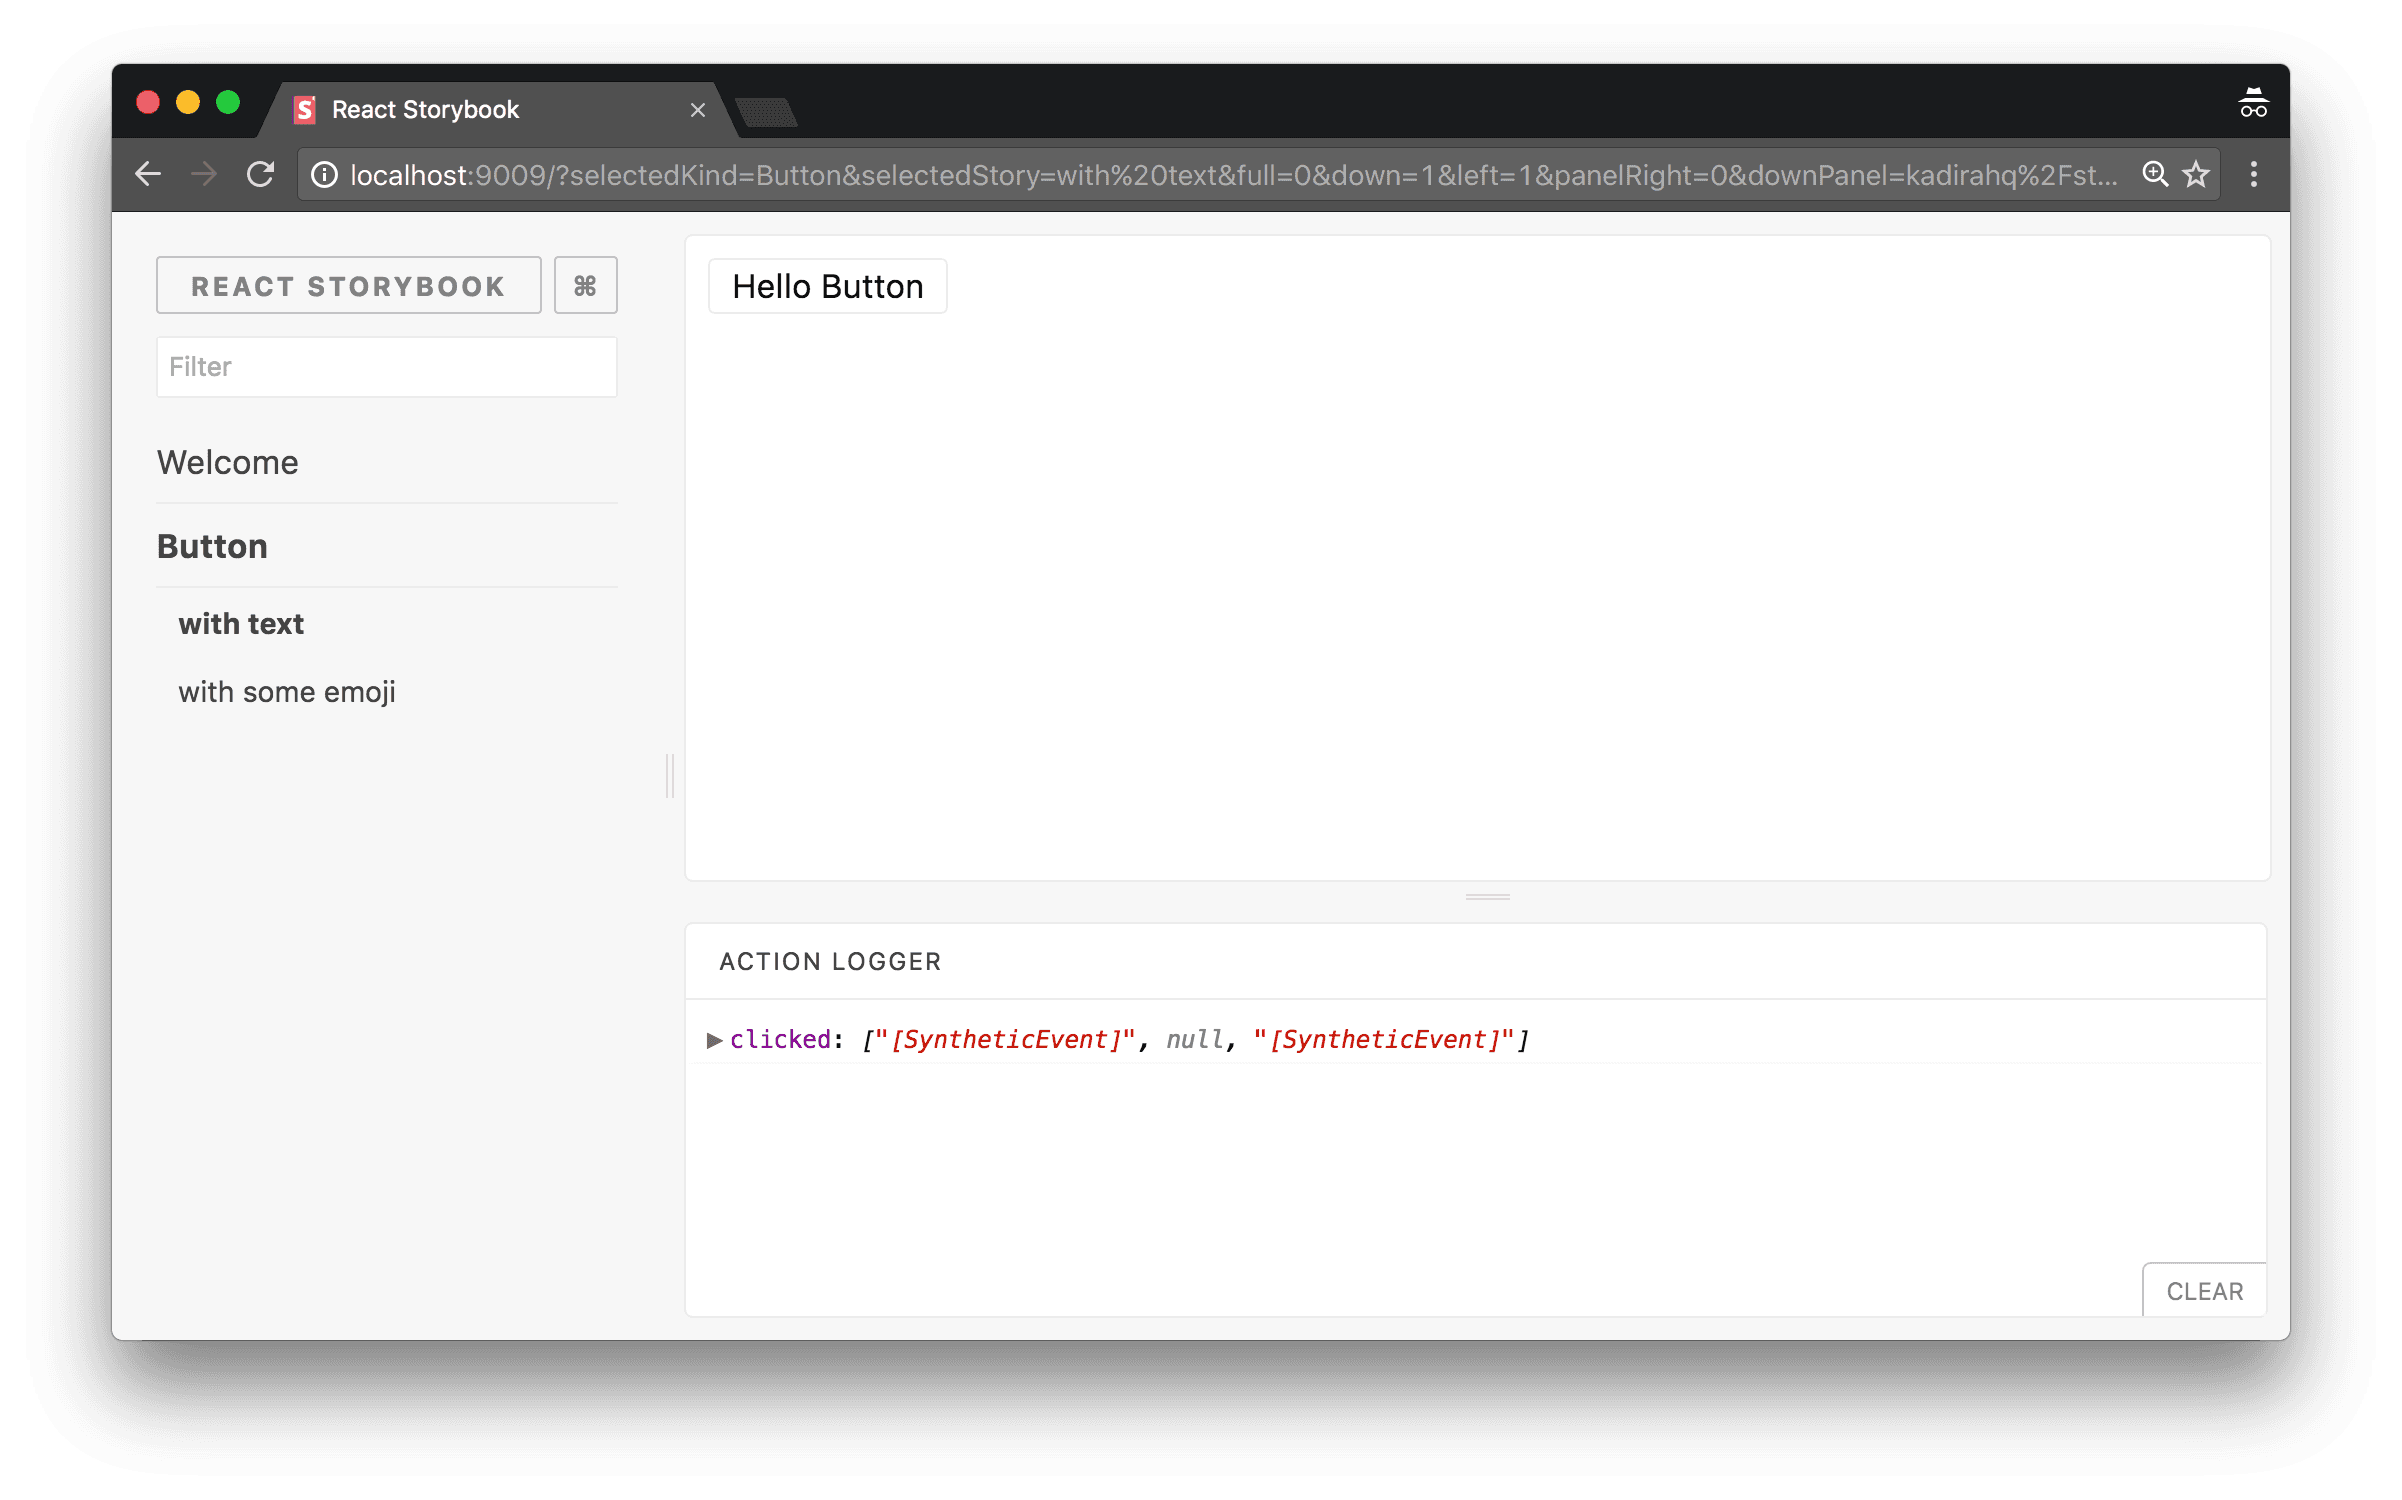Screen dimensions: 2402x1500
Task: Click the React Storybook header button
Action: tap(349, 286)
